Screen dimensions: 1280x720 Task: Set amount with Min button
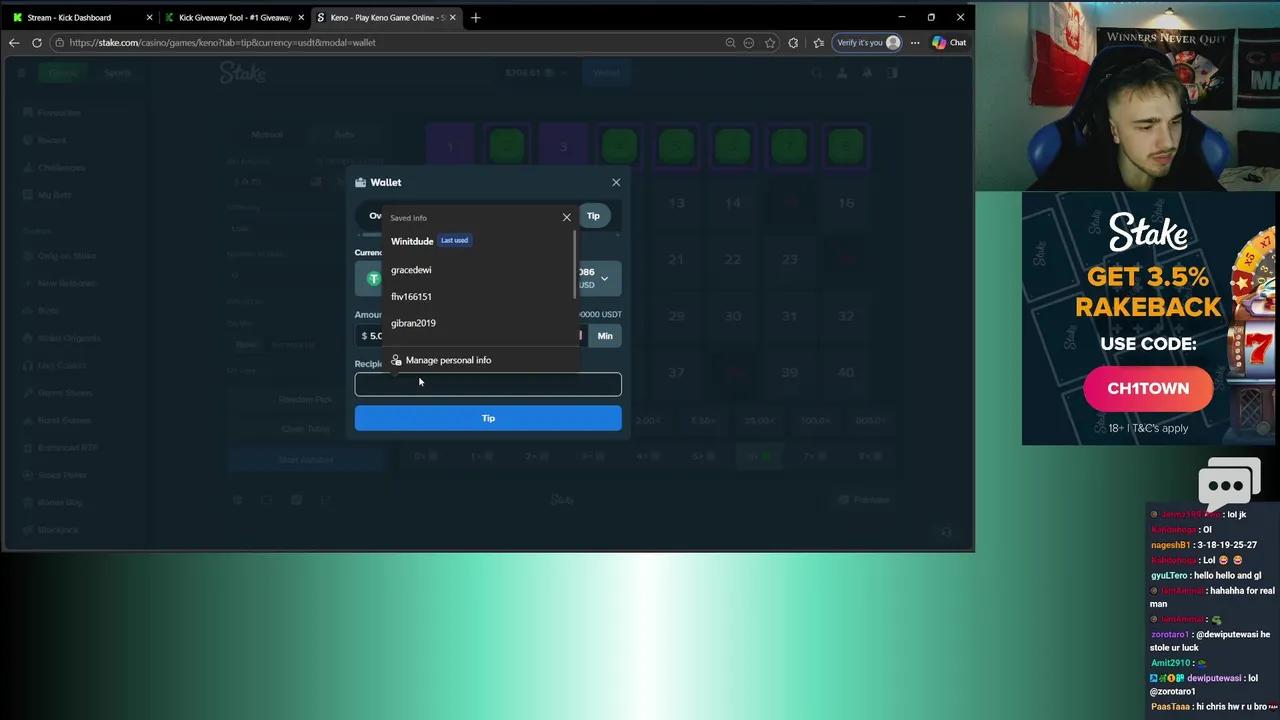click(605, 336)
